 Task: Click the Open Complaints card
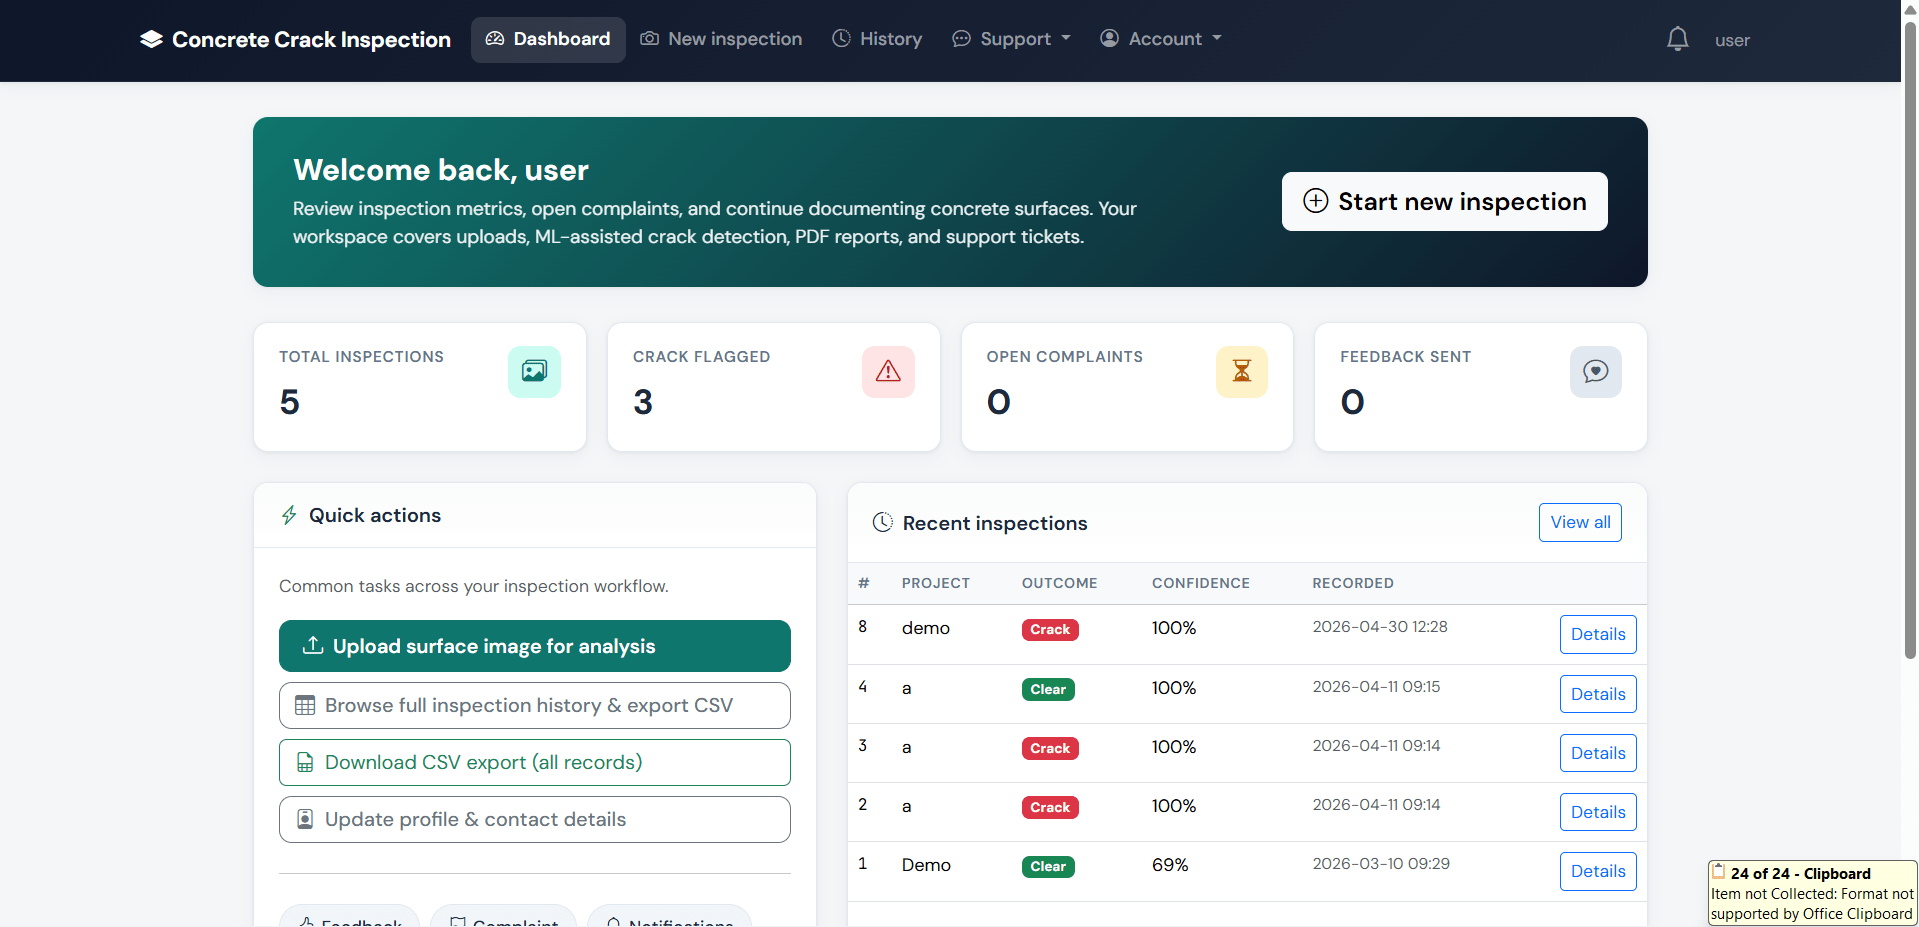(1127, 387)
